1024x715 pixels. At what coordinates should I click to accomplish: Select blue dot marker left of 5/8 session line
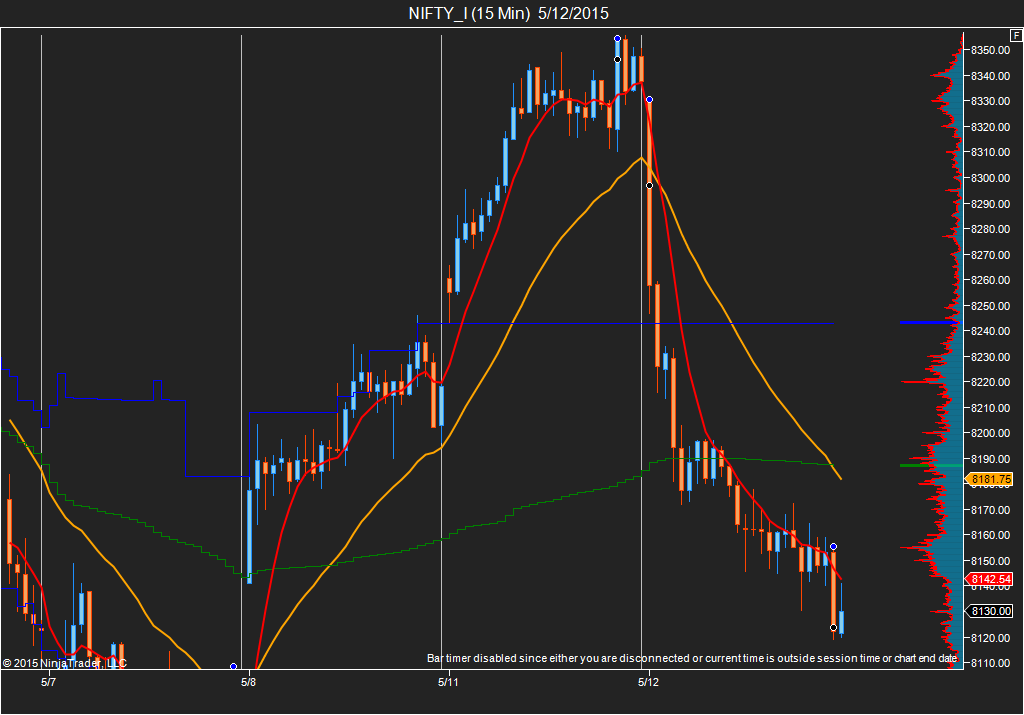(x=233, y=666)
